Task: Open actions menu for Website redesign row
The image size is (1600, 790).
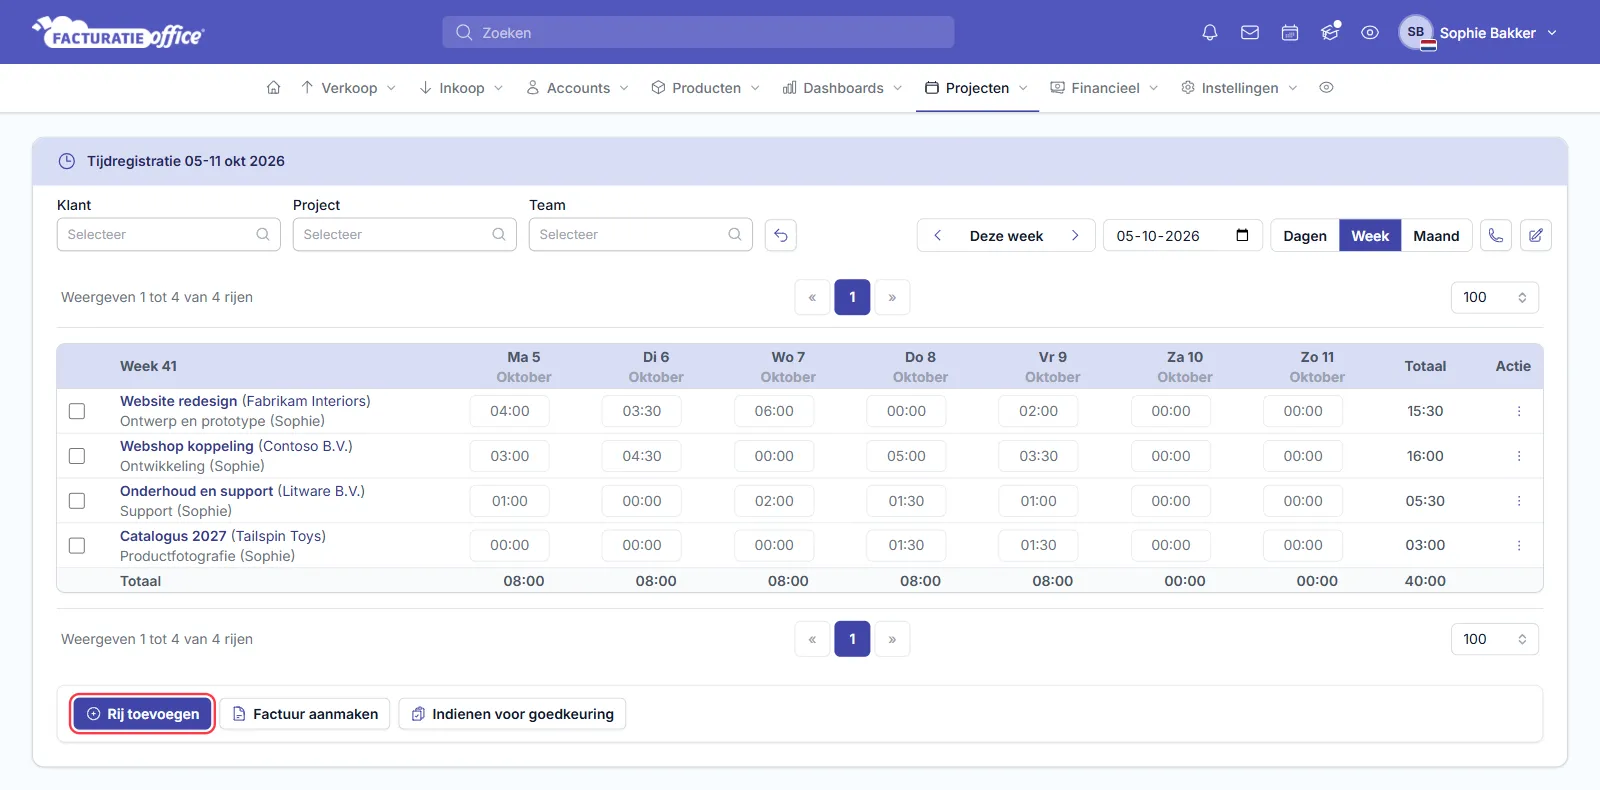Action: click(x=1519, y=411)
